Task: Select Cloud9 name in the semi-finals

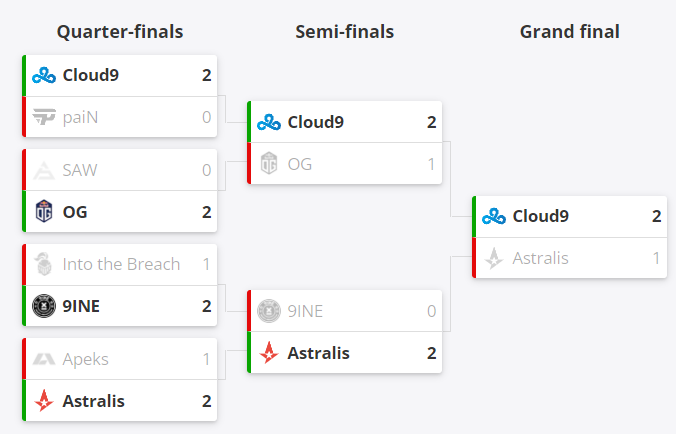Action: (x=315, y=122)
